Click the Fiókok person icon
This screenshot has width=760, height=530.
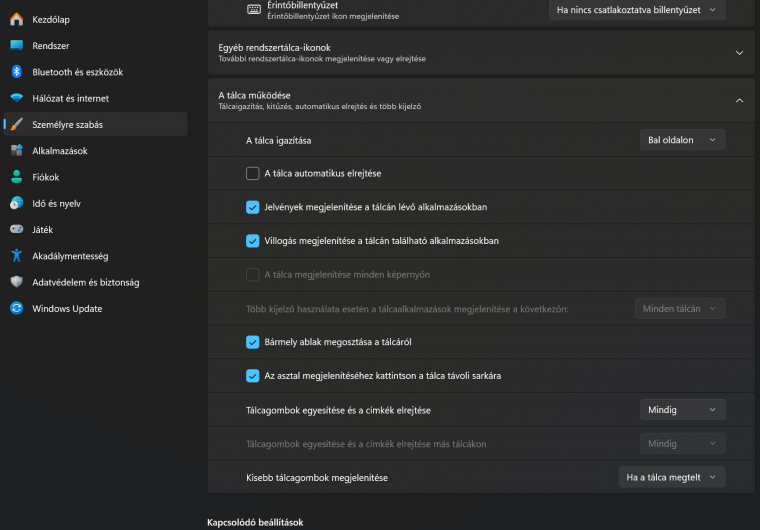coord(16,177)
